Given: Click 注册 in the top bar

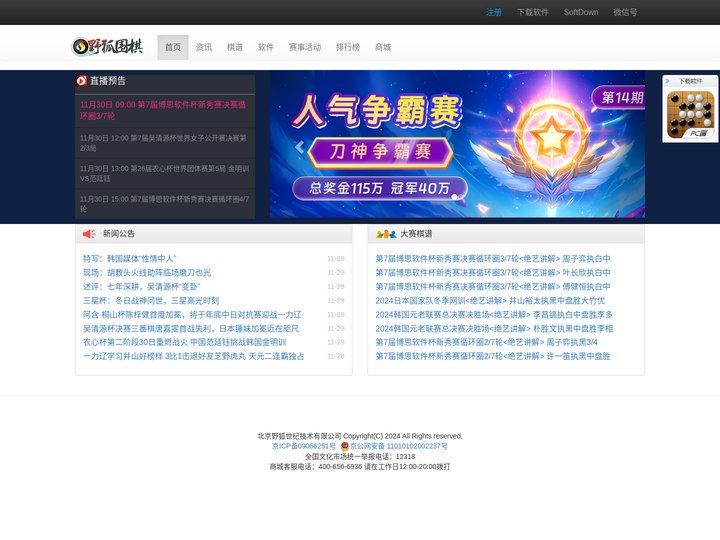Looking at the screenshot, I should [x=494, y=12].
